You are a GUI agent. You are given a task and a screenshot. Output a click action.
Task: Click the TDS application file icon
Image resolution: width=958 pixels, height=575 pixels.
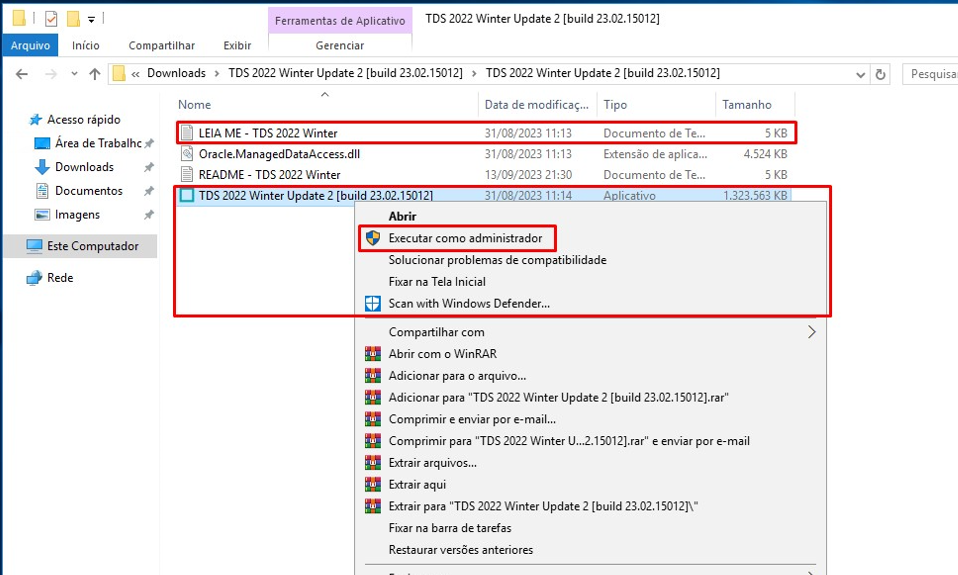point(187,196)
